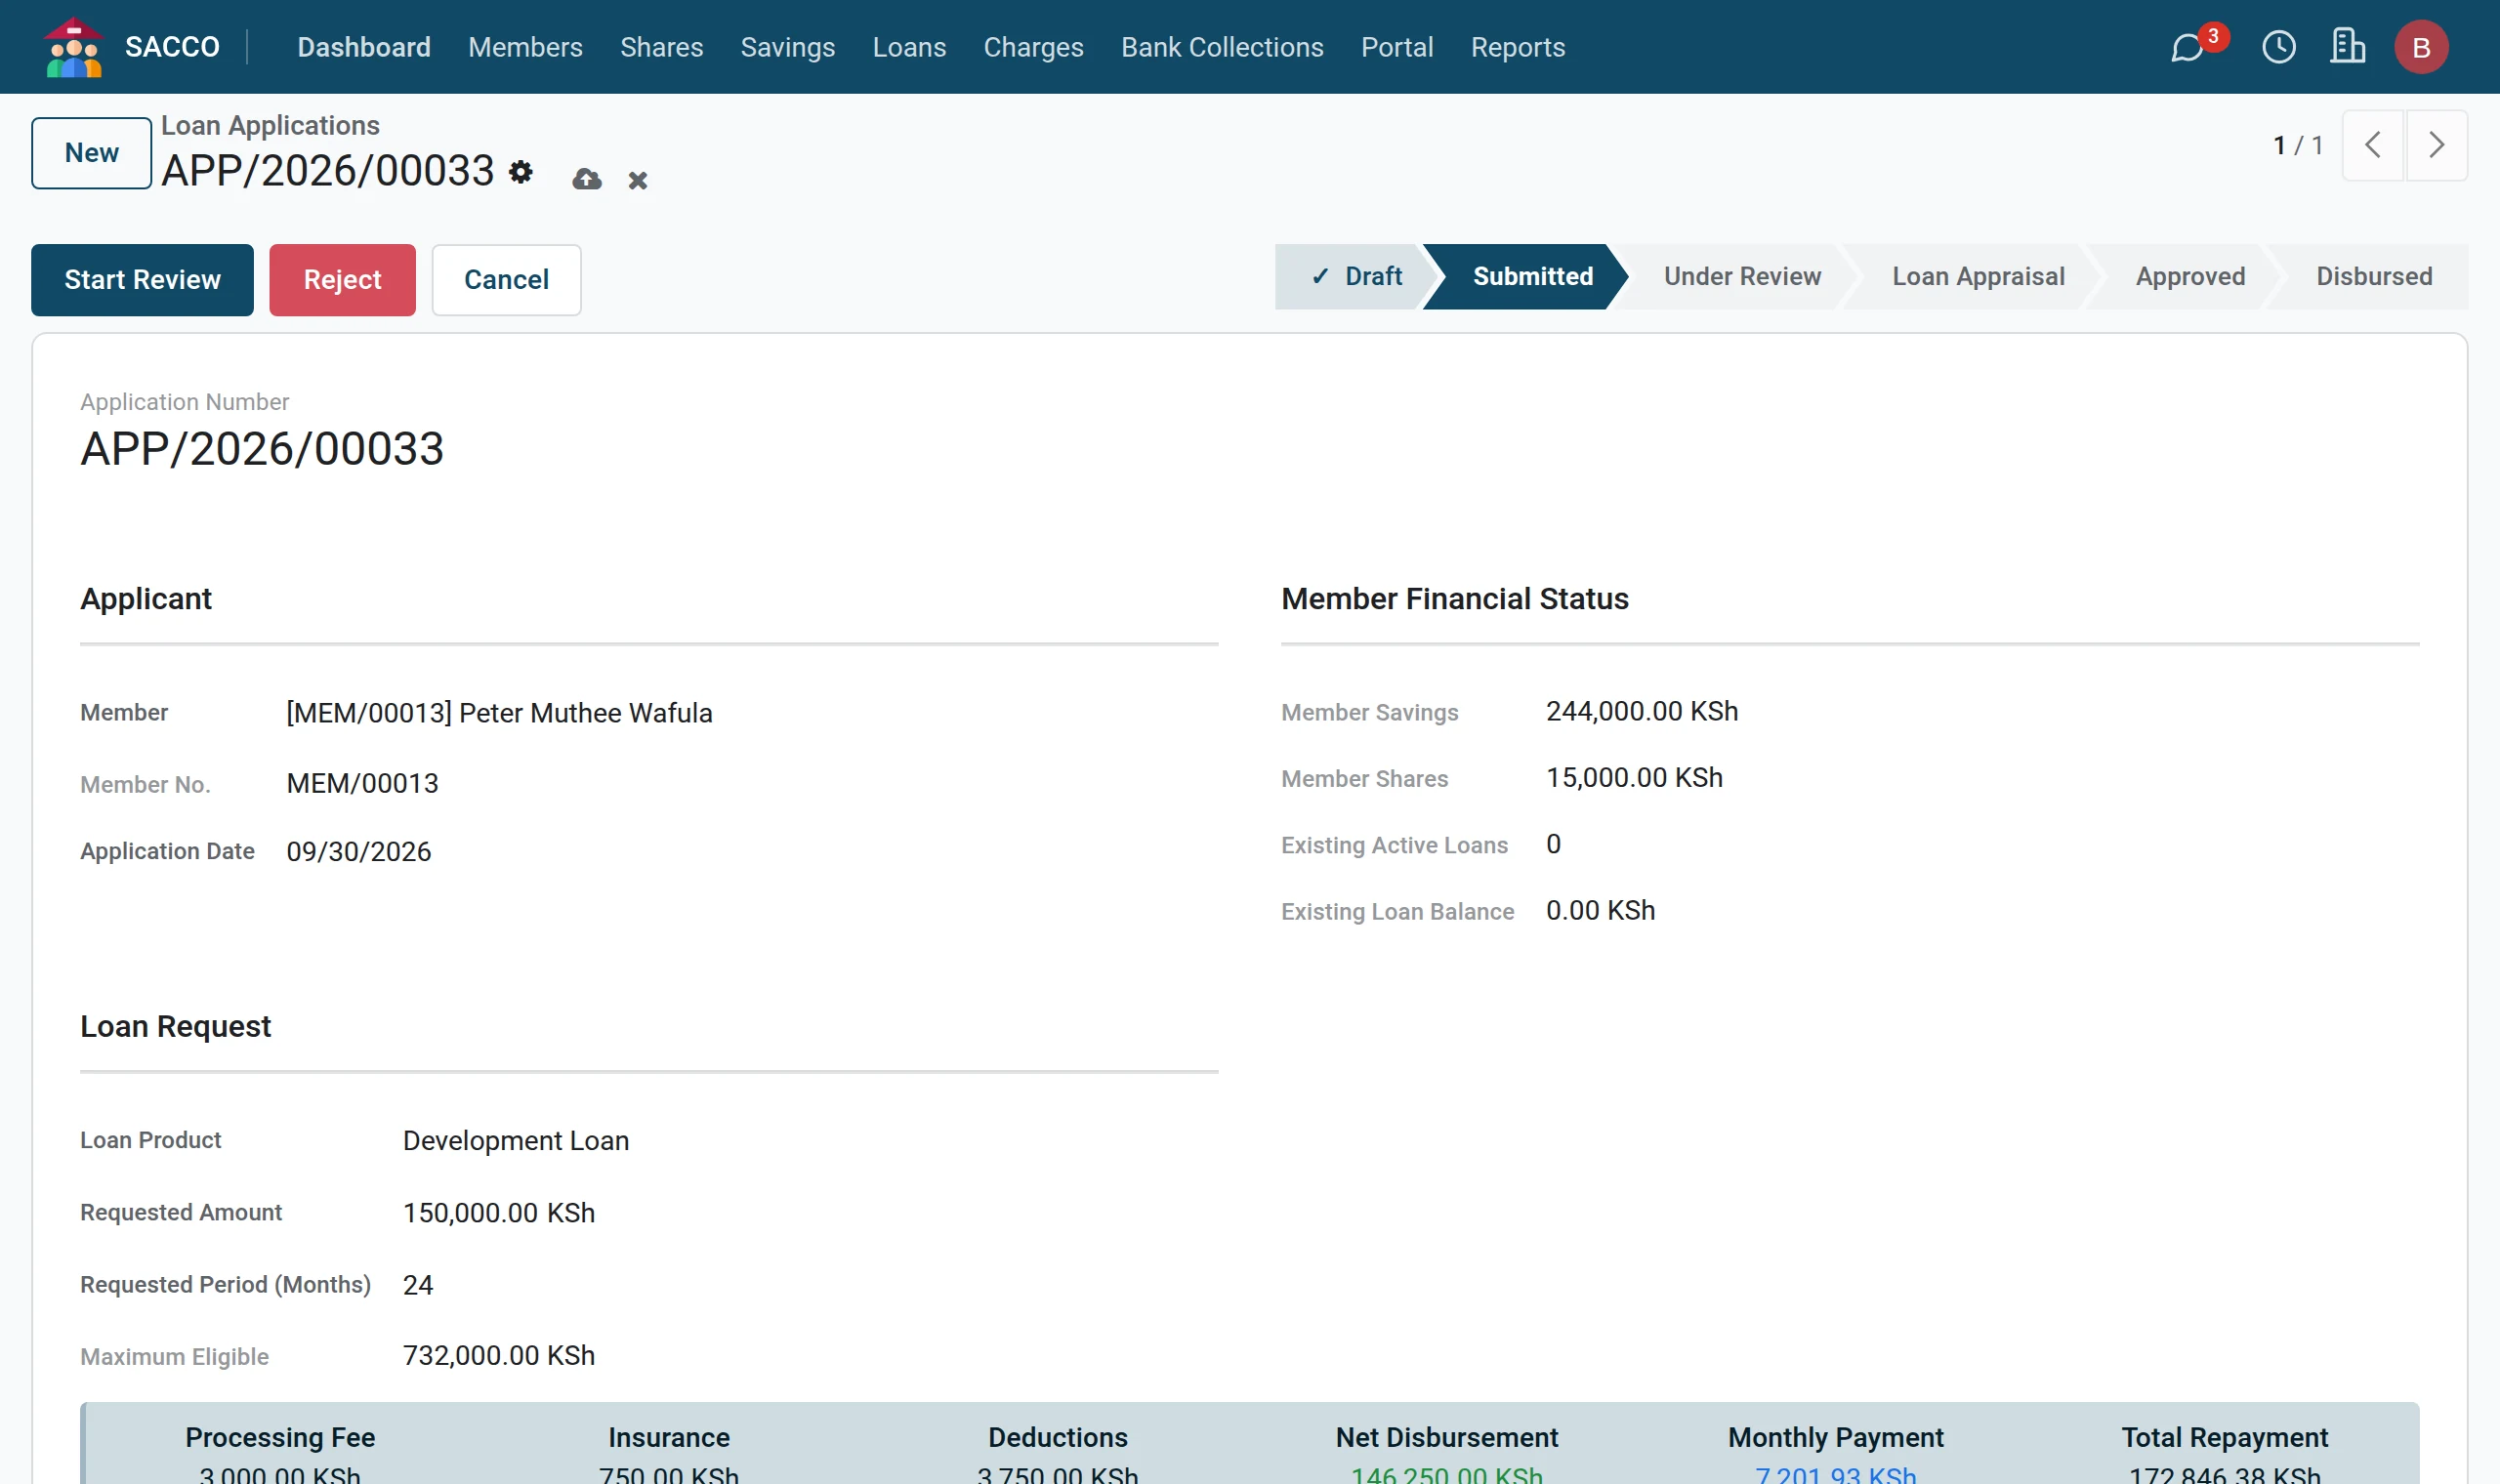Image resolution: width=2500 pixels, height=1484 pixels.
Task: Open the Reports menu
Action: pyautogui.click(x=1517, y=47)
